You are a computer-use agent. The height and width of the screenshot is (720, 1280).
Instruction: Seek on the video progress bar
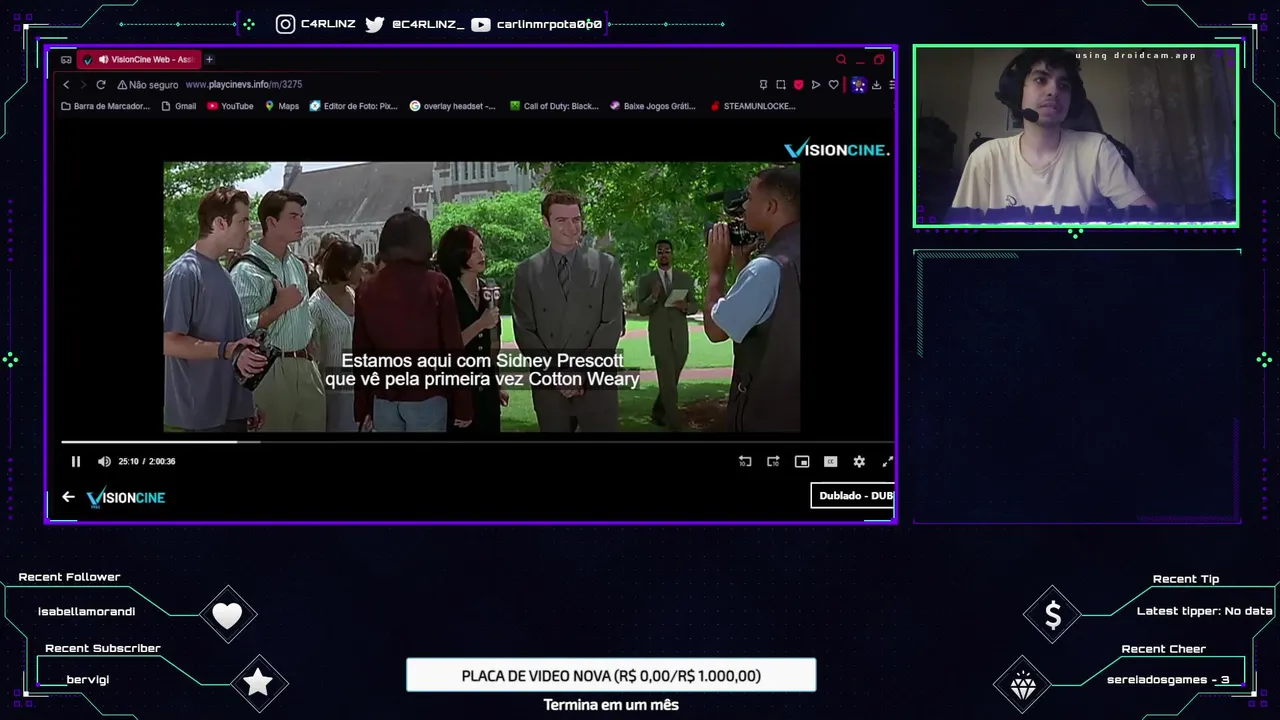[477, 441]
